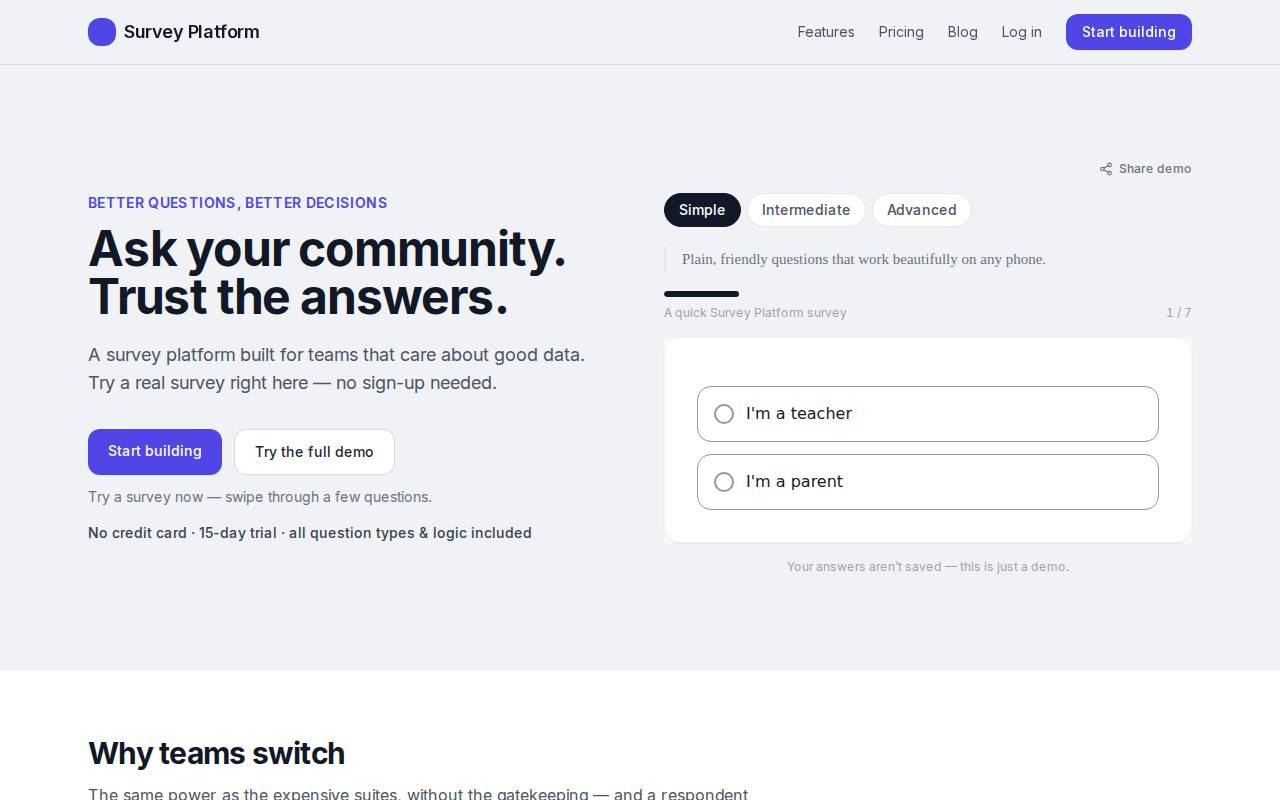Open the Features nav link
The width and height of the screenshot is (1280, 800).
click(x=826, y=32)
